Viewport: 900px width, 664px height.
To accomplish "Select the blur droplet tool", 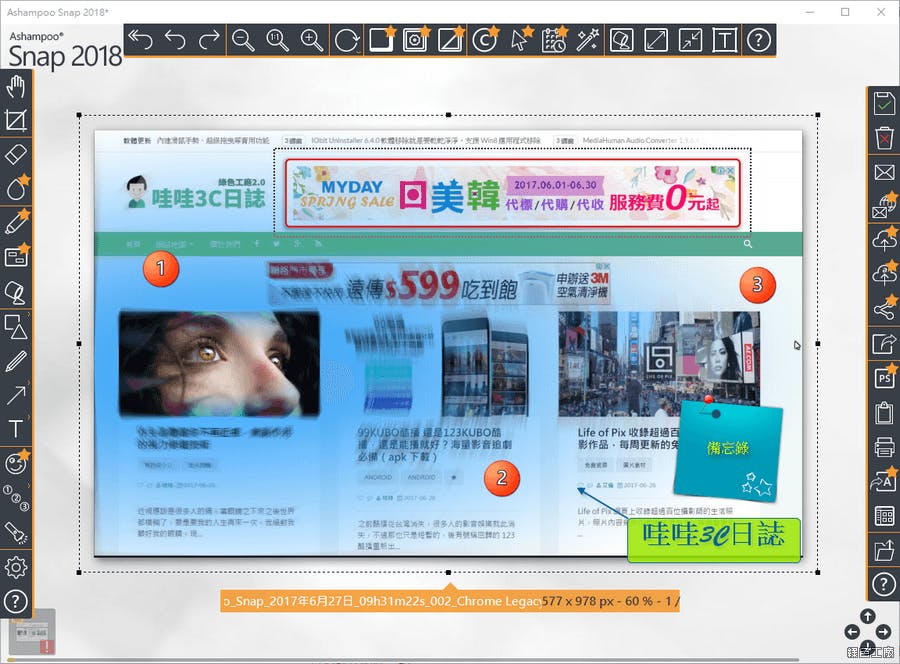I will pos(15,189).
